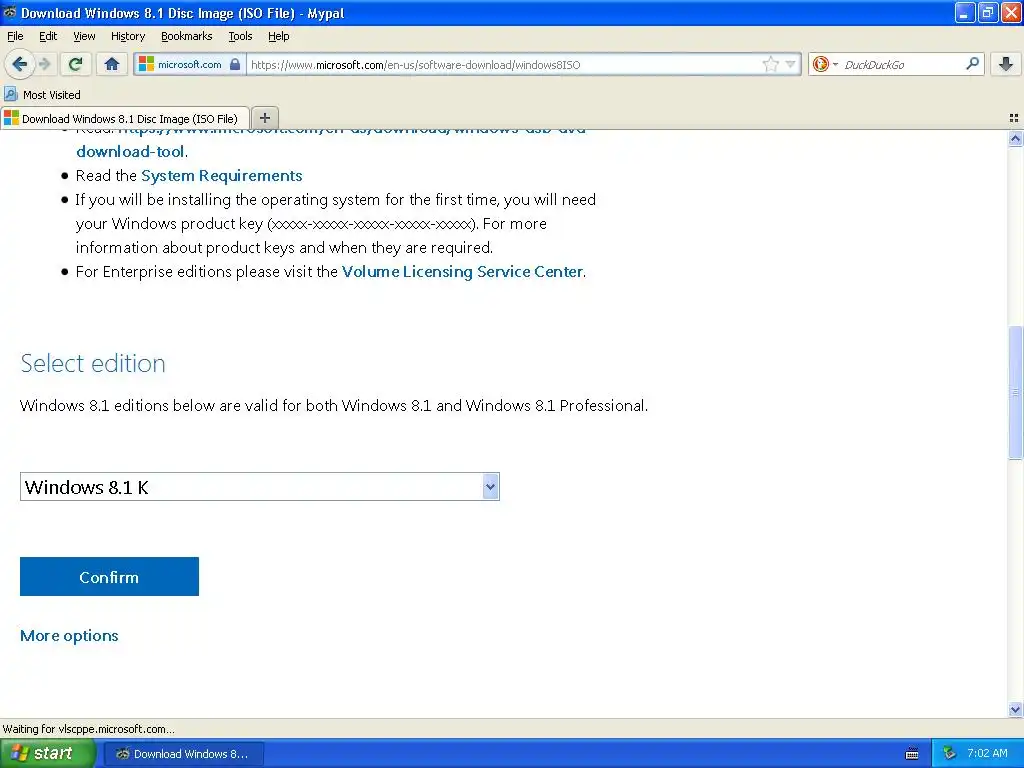The width and height of the screenshot is (1024, 768).
Task: Click the safely remove hardware tray icon
Action: tap(949, 754)
